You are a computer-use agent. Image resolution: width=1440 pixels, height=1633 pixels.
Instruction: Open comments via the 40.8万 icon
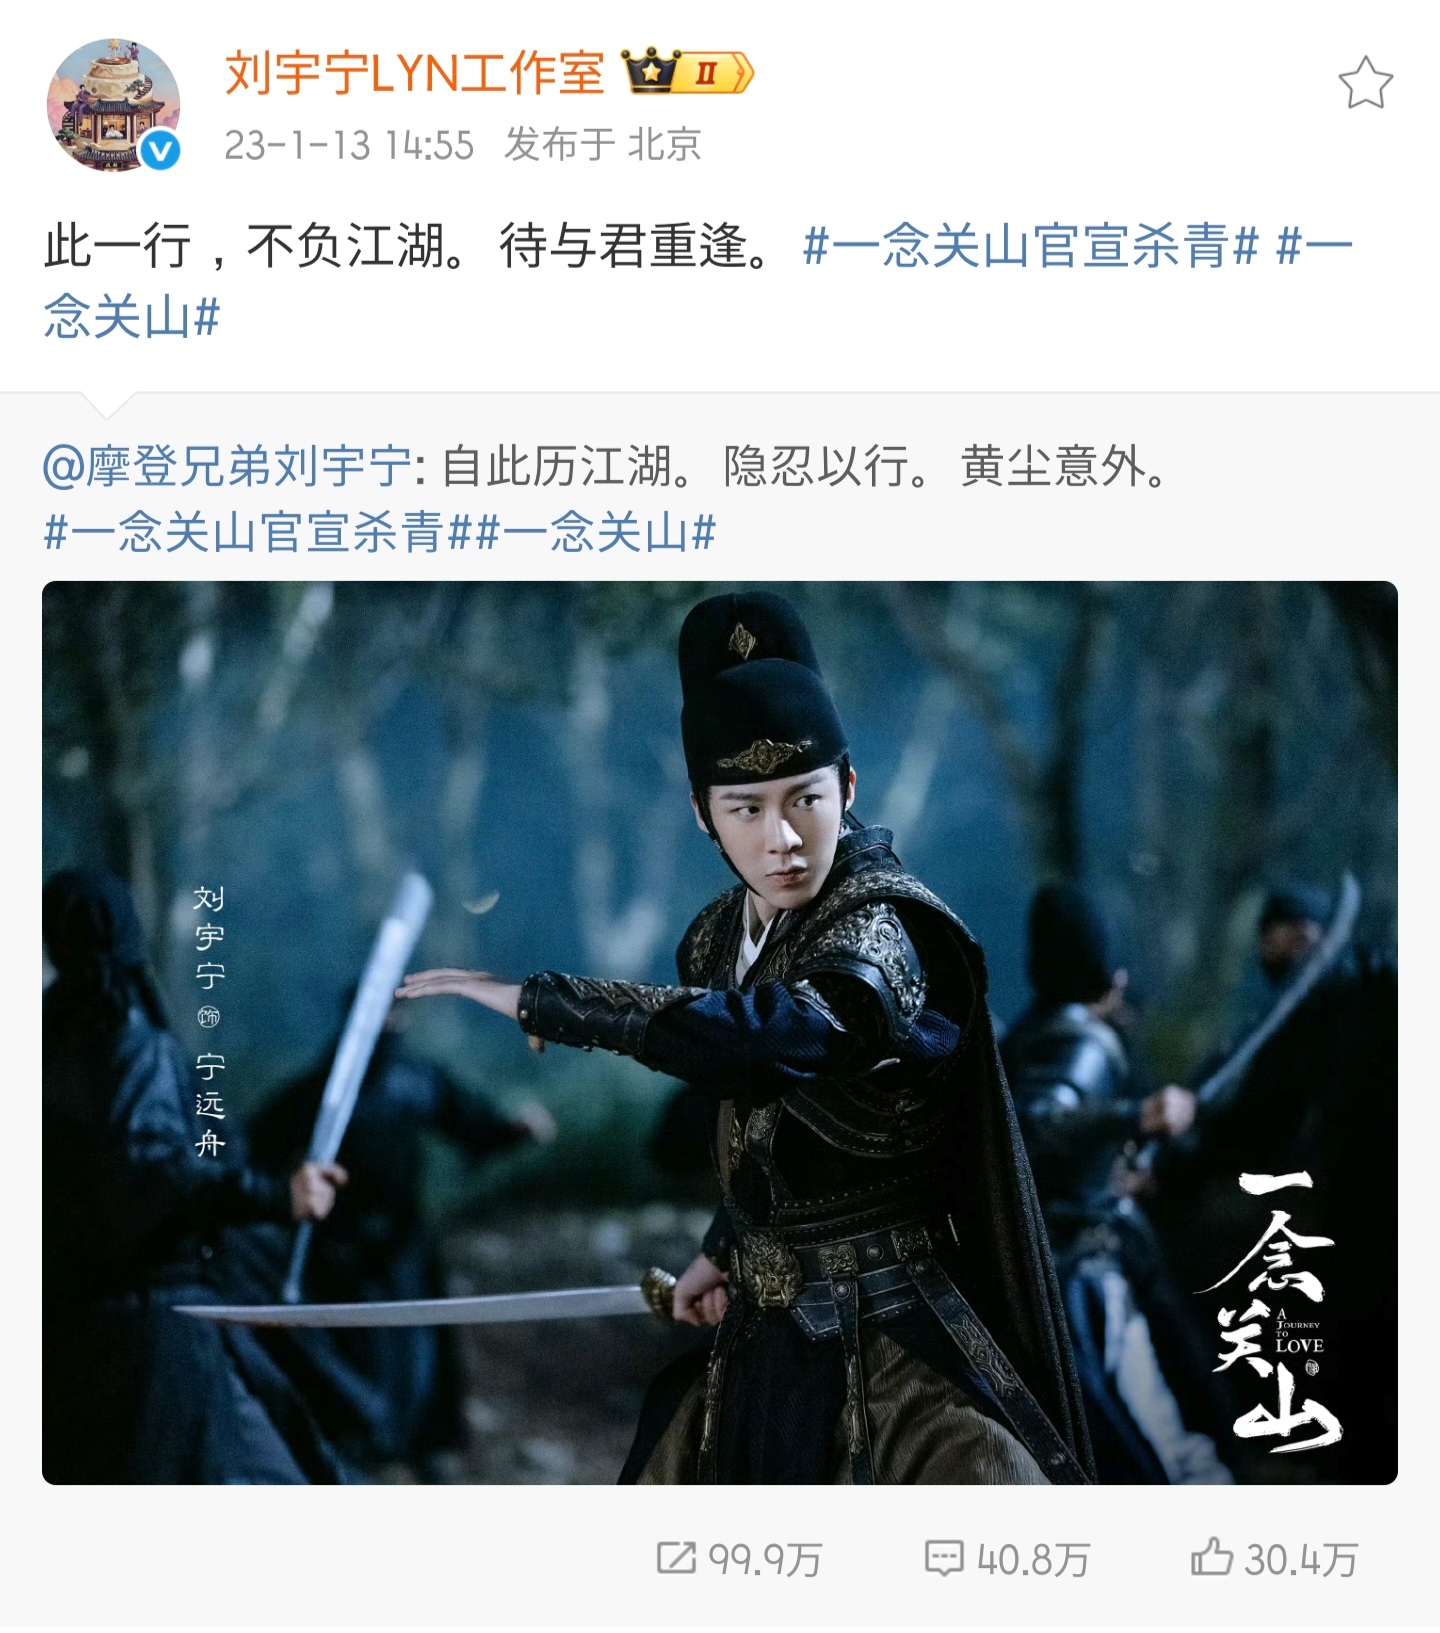944,1558
